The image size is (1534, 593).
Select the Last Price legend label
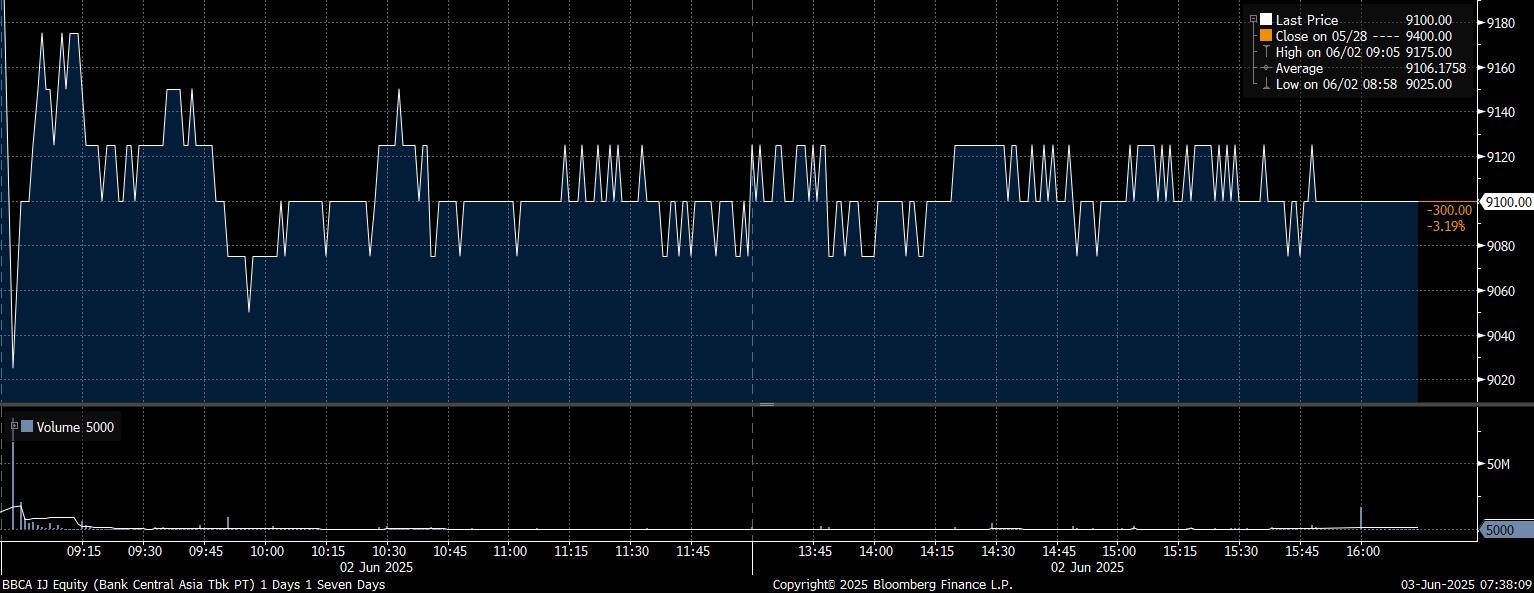[1306, 20]
